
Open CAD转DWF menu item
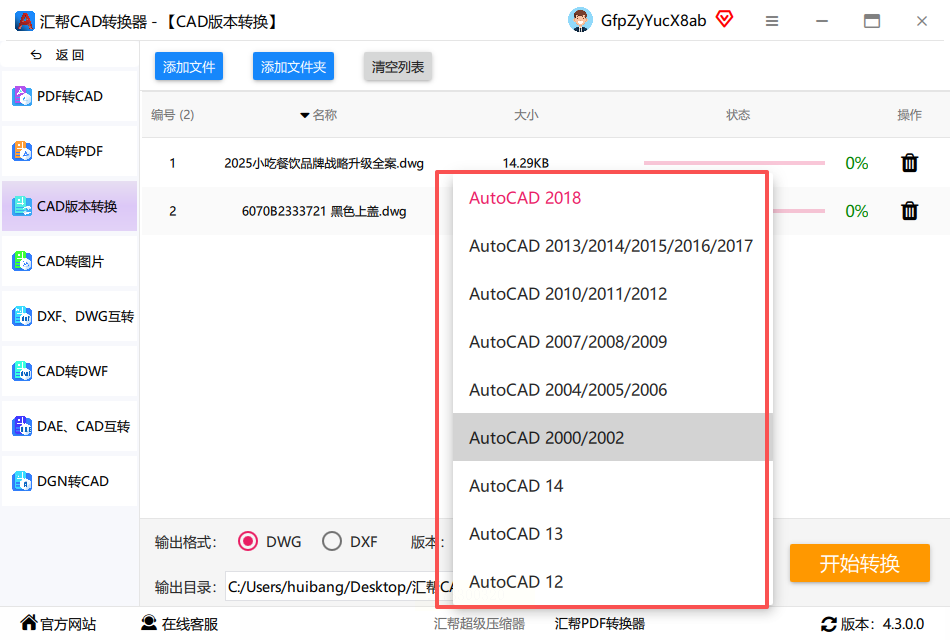point(70,371)
